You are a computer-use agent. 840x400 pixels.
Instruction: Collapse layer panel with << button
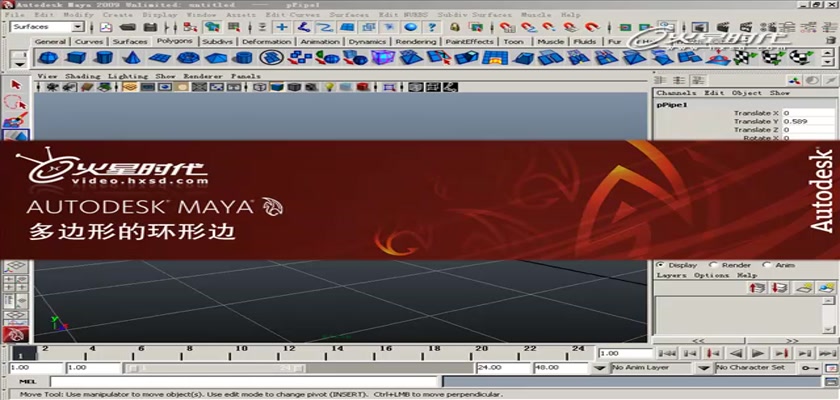point(699,341)
